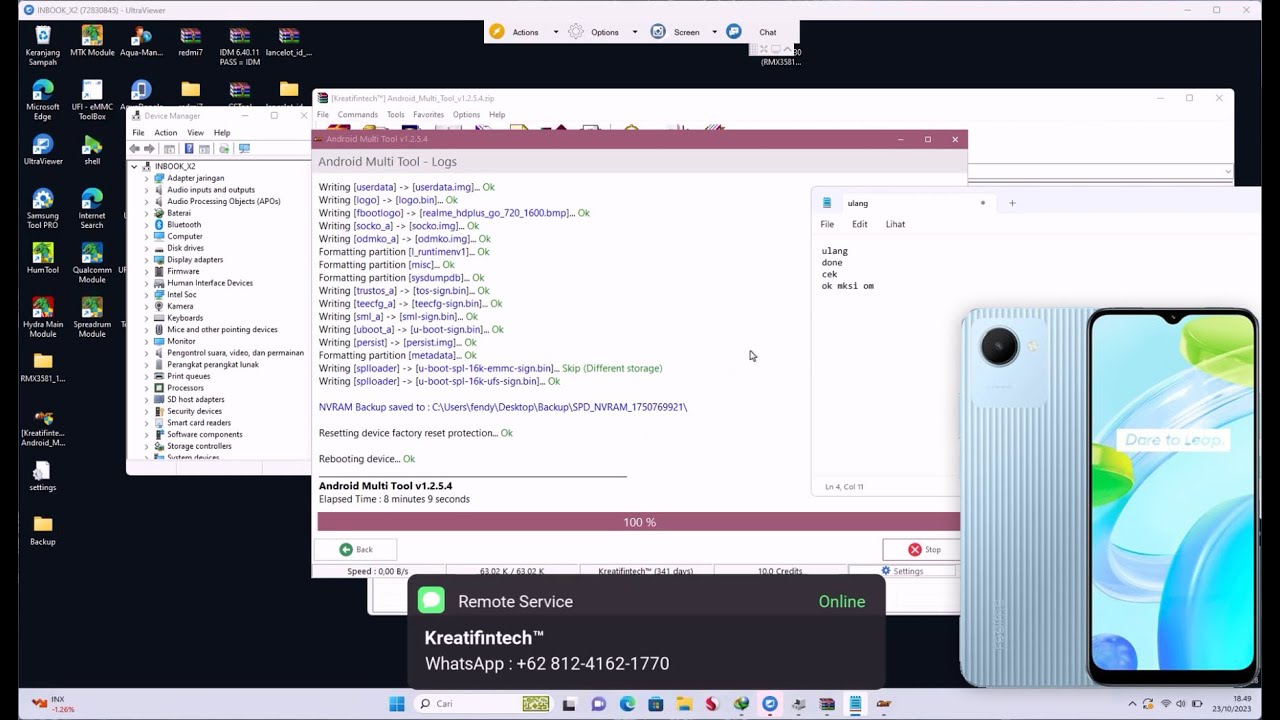The height and width of the screenshot is (720, 1280).
Task: Open the Actions dropdown arrow in UltraViewer
Action: 556,32
